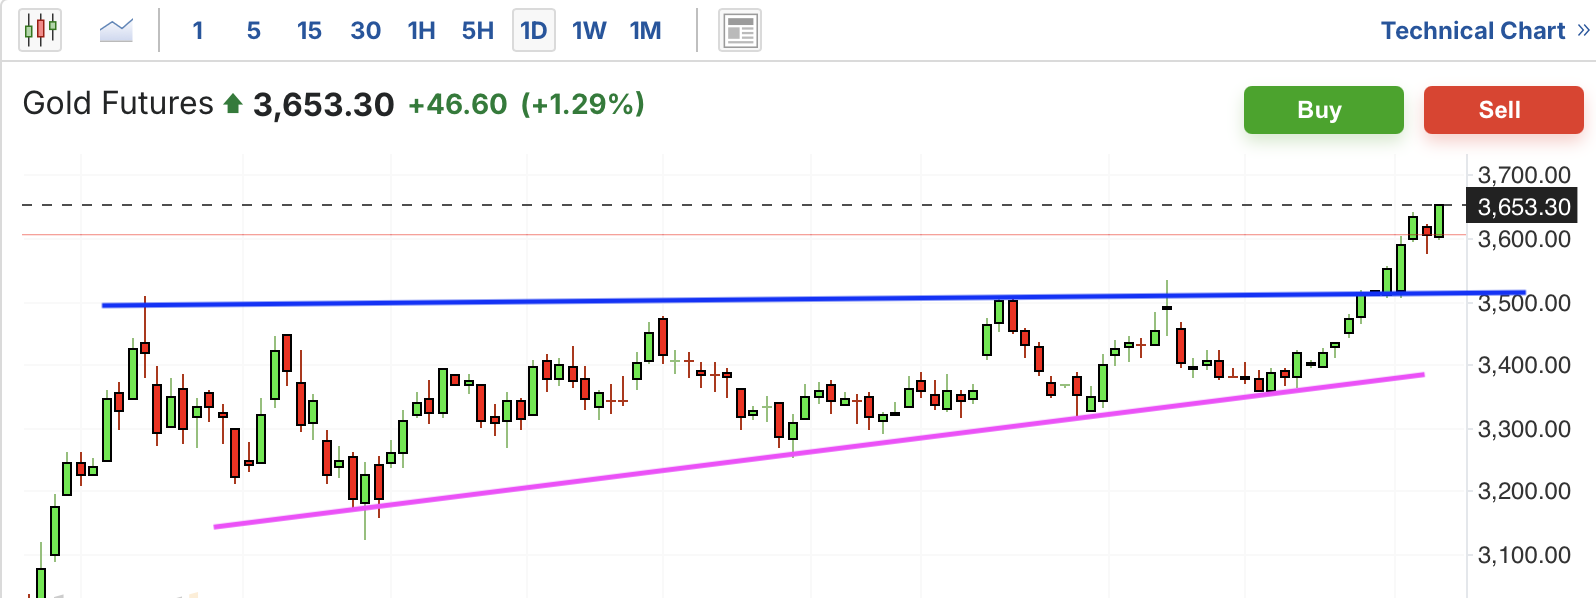The height and width of the screenshot is (598, 1596).
Task: Click the Gold Futures title
Action: click(x=118, y=103)
